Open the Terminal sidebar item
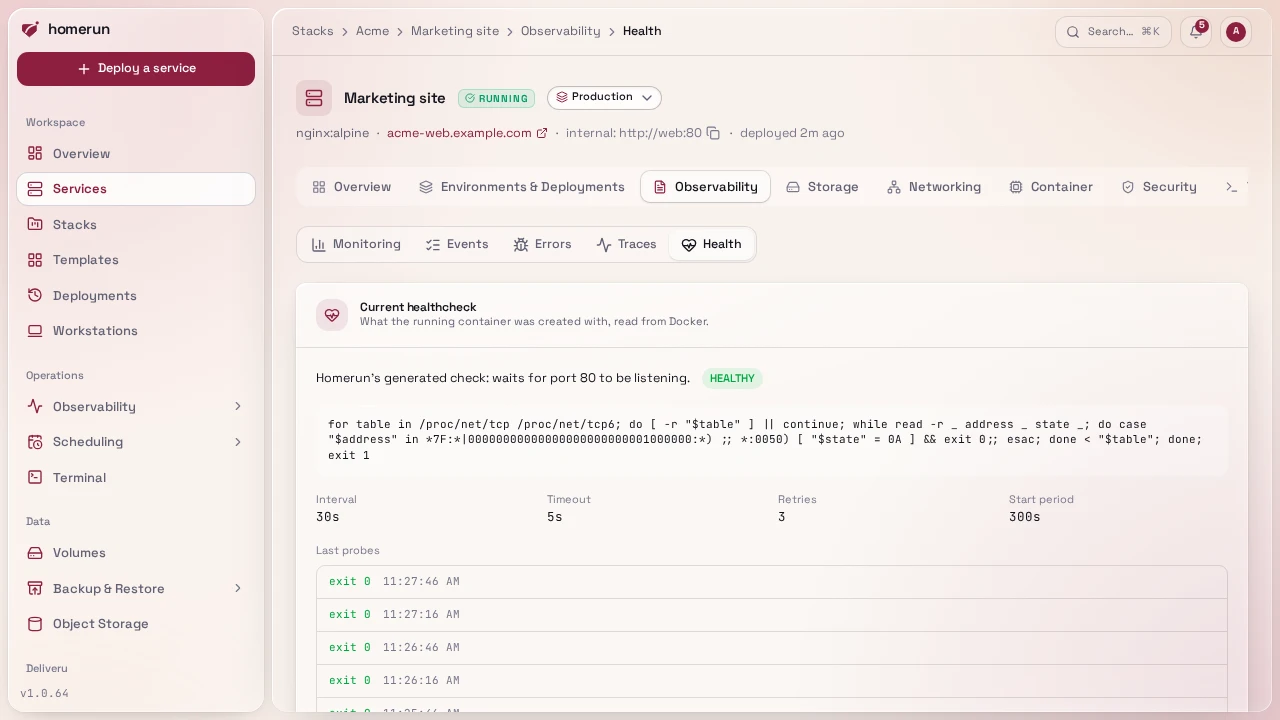This screenshot has width=1280, height=720. click(x=136, y=478)
